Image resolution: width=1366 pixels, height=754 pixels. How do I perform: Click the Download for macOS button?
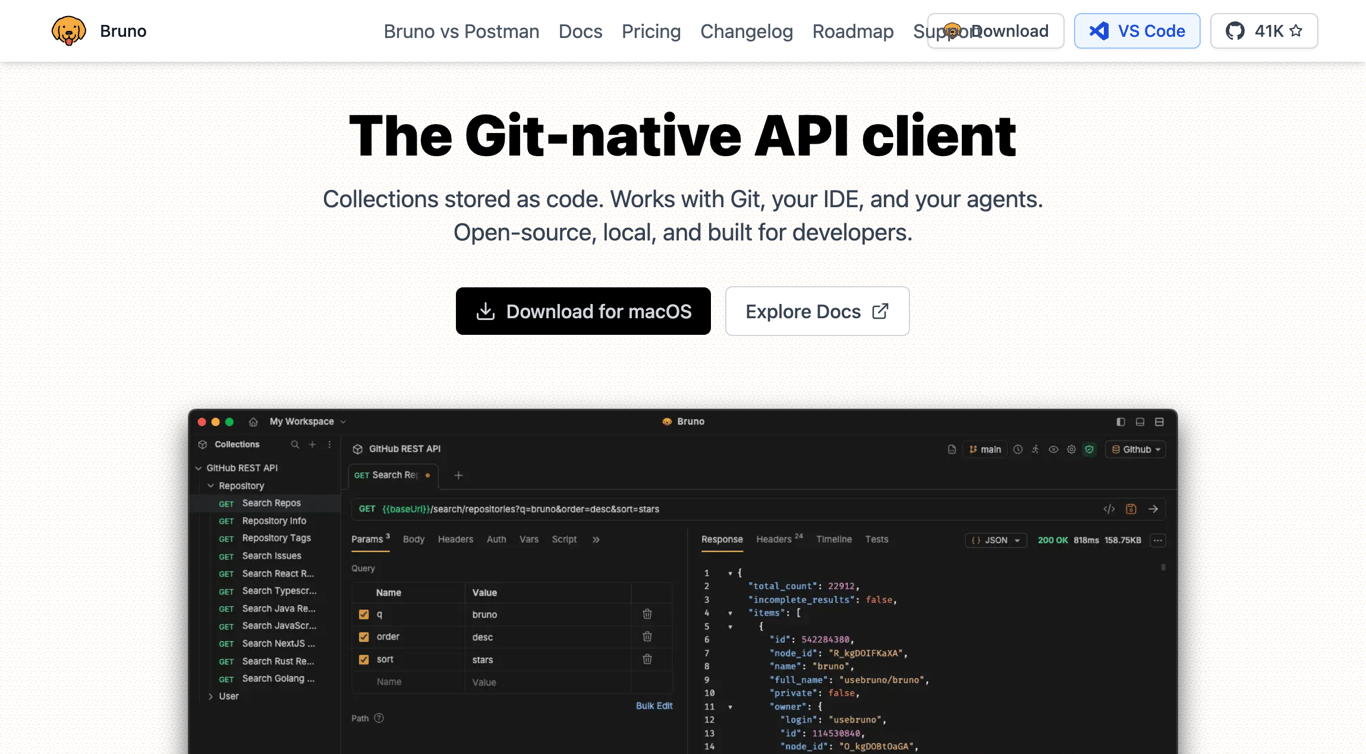[583, 311]
